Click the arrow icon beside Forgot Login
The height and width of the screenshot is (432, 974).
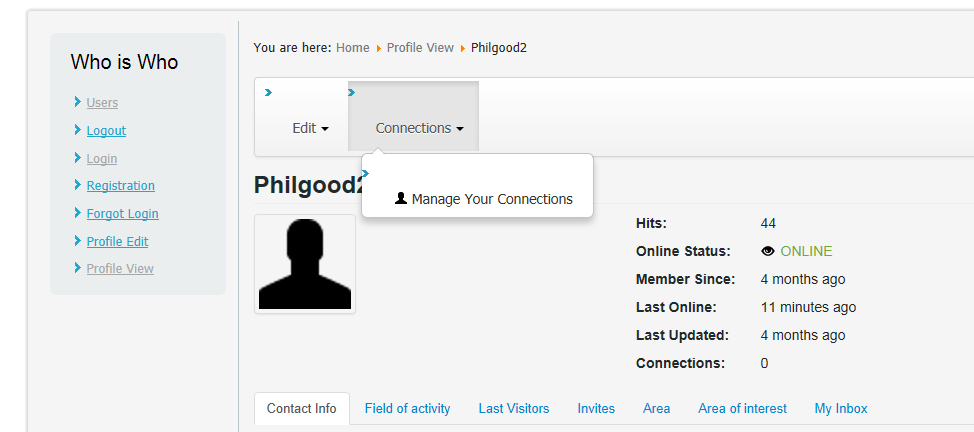click(x=78, y=213)
